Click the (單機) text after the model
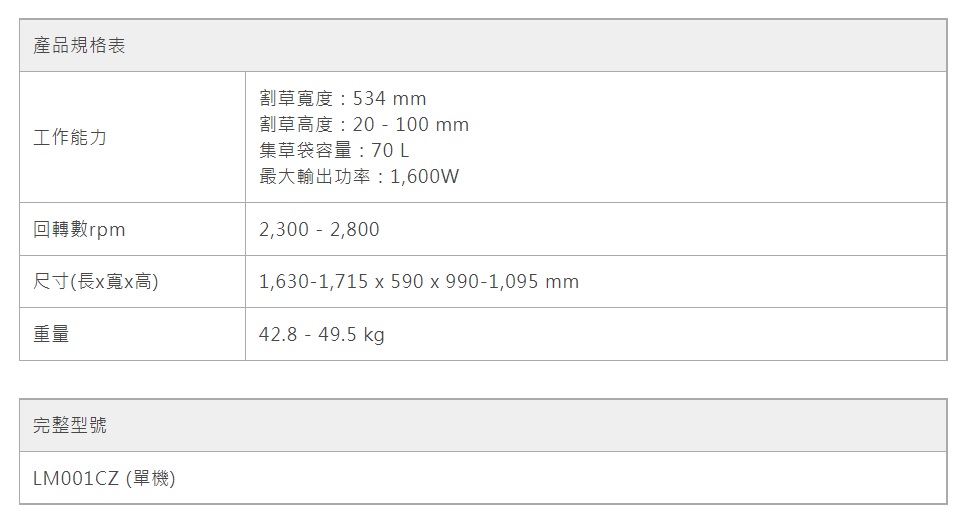The width and height of the screenshot is (970, 521). coord(151,479)
